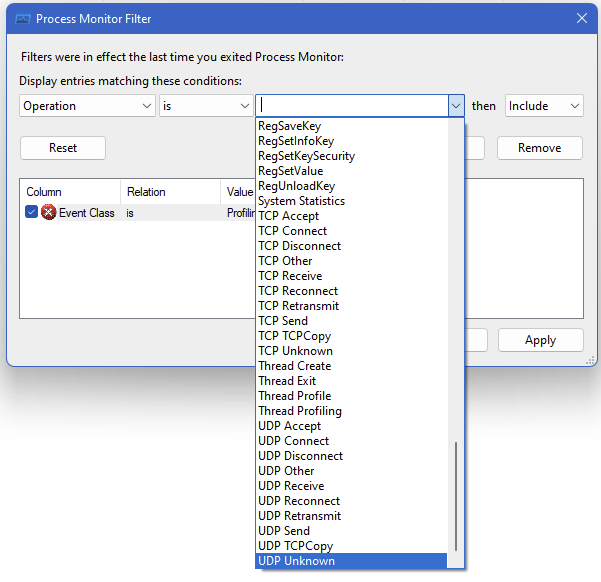Click the red Exclude icon beside Event Class
This screenshot has height=582, width=601.
(48, 212)
